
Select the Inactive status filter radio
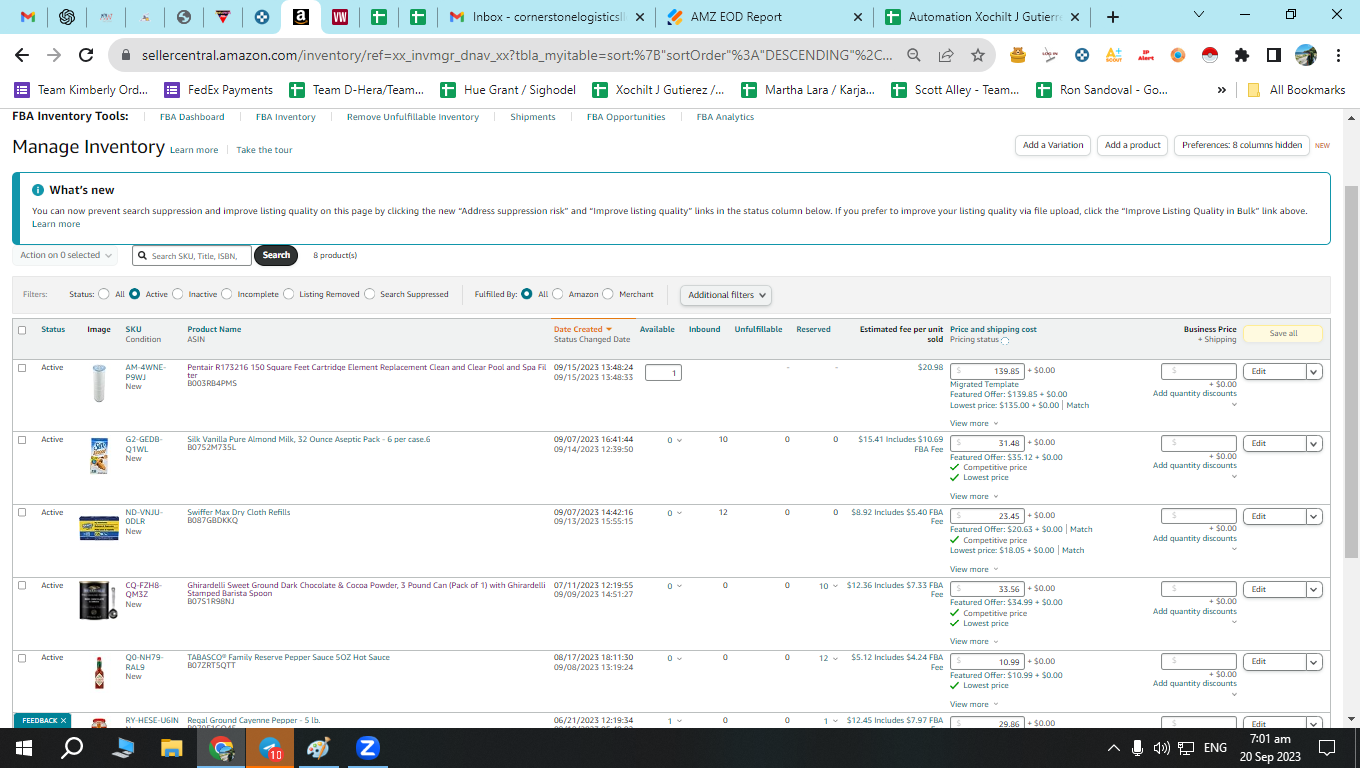tap(178, 294)
